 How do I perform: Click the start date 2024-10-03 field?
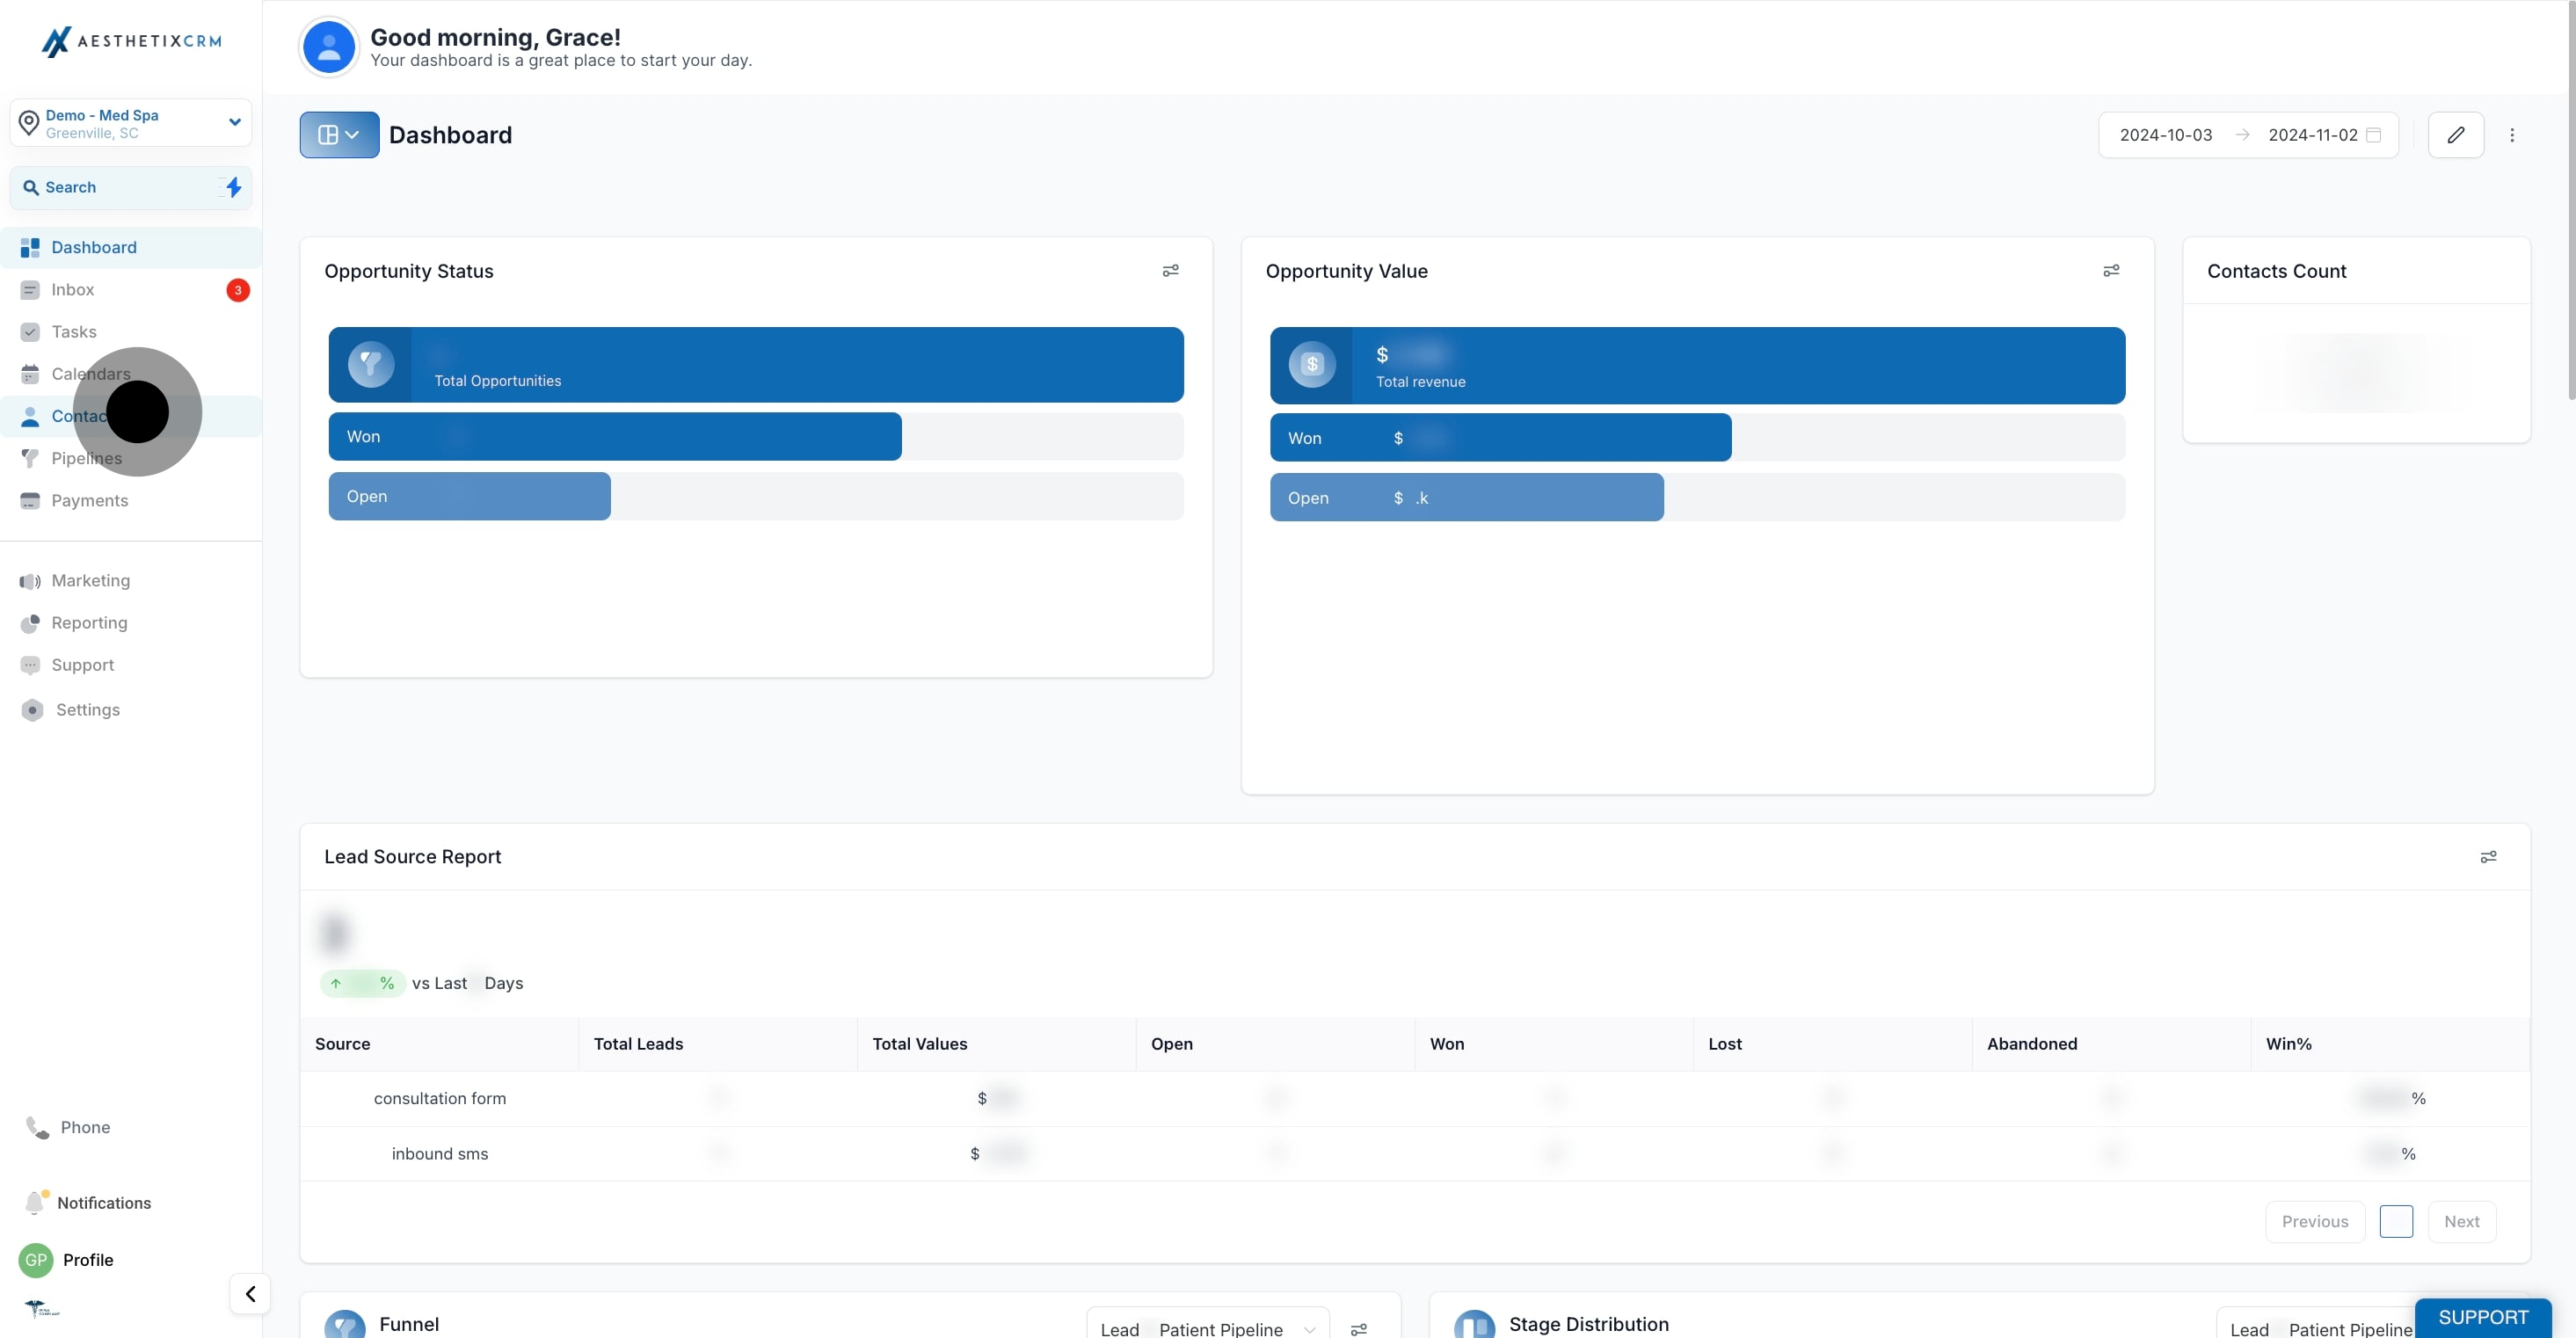click(2165, 135)
